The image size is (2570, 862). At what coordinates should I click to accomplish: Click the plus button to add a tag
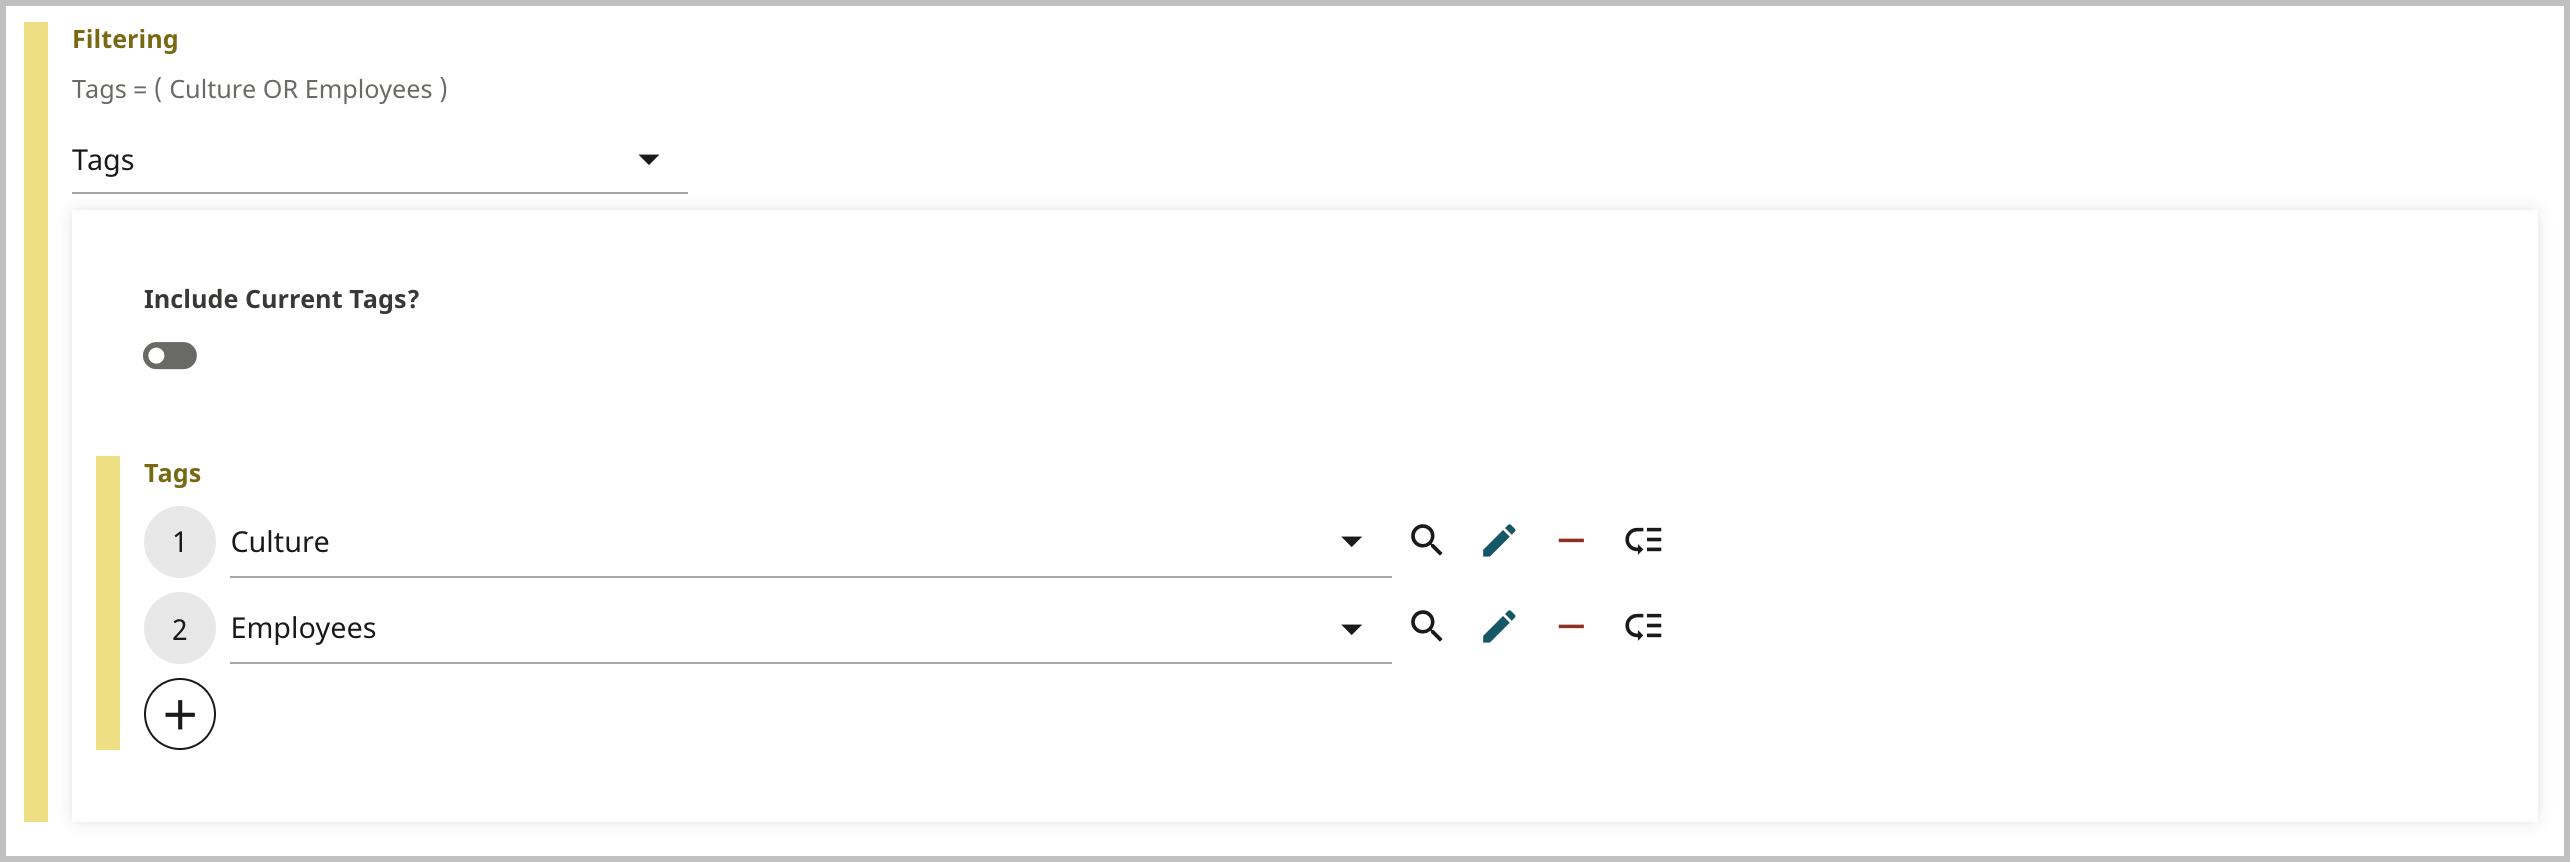[x=180, y=713]
